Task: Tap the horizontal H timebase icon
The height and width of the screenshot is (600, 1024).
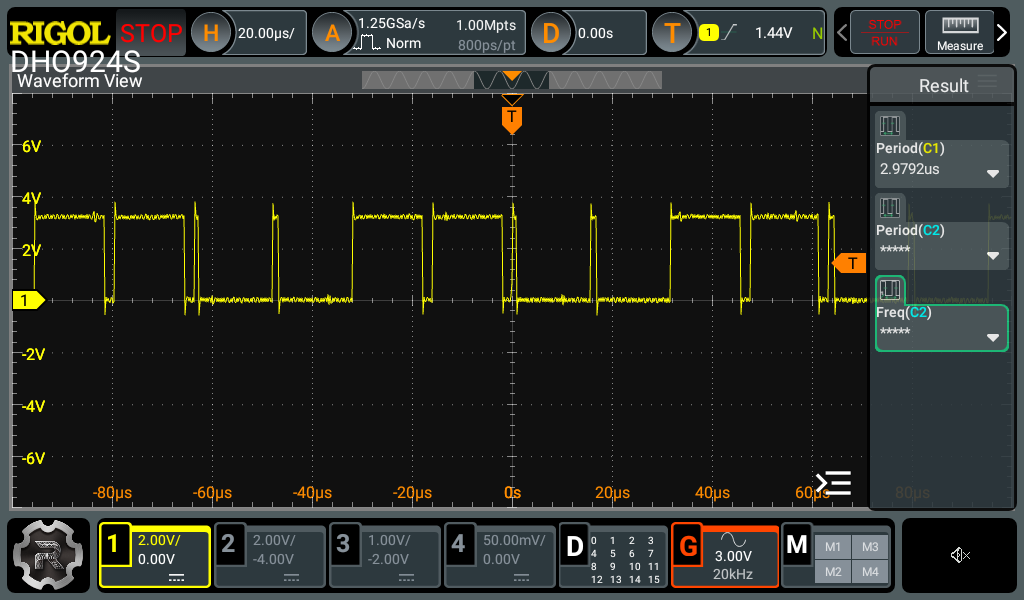Action: pos(210,33)
